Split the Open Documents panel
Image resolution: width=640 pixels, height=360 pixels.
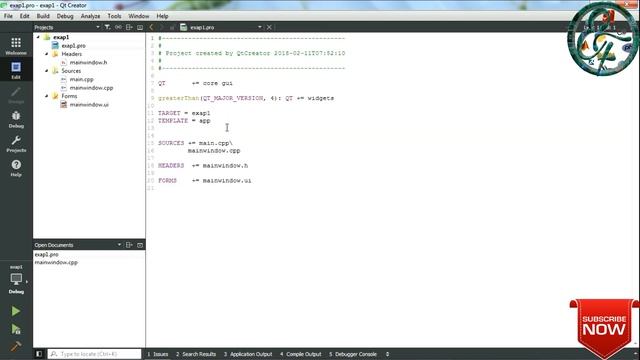[129, 245]
